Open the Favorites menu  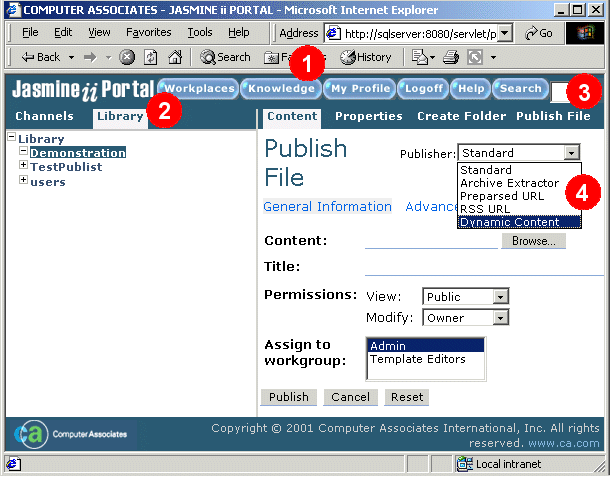[x=149, y=32]
